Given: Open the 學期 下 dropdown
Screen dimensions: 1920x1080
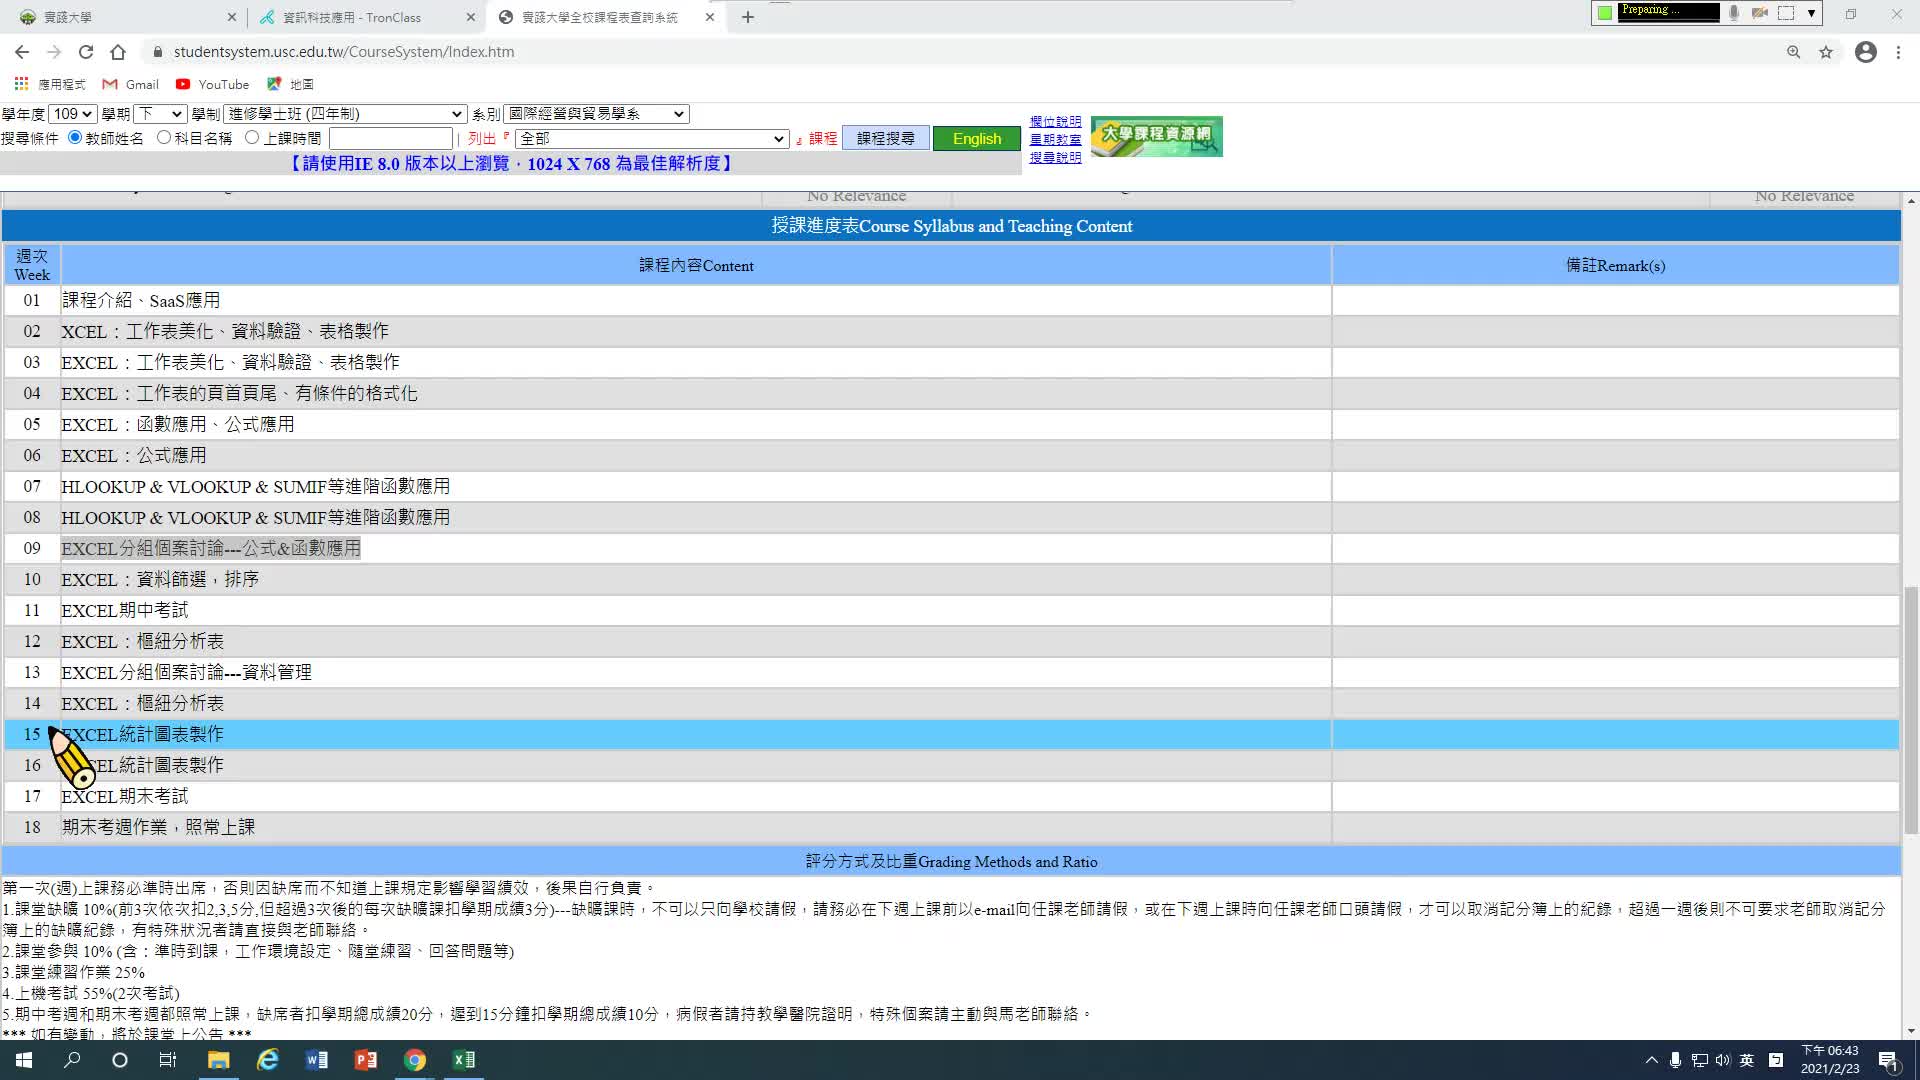Looking at the screenshot, I should (160, 114).
